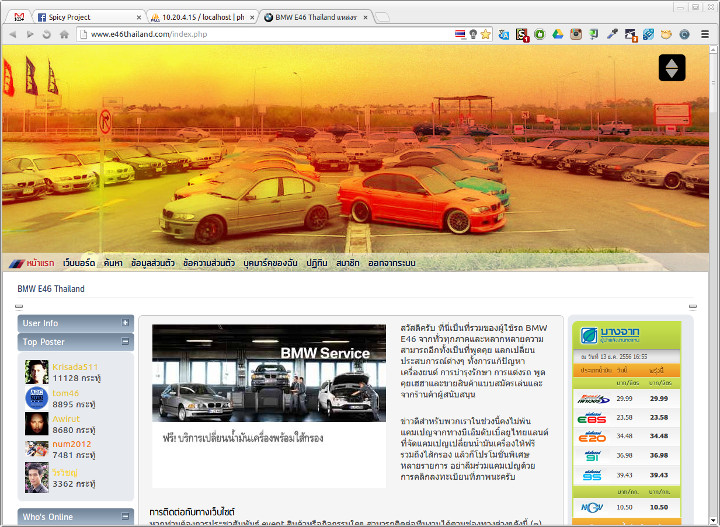
Task: Bookmark this page with the star icon
Action: pyautogui.click(x=485, y=34)
